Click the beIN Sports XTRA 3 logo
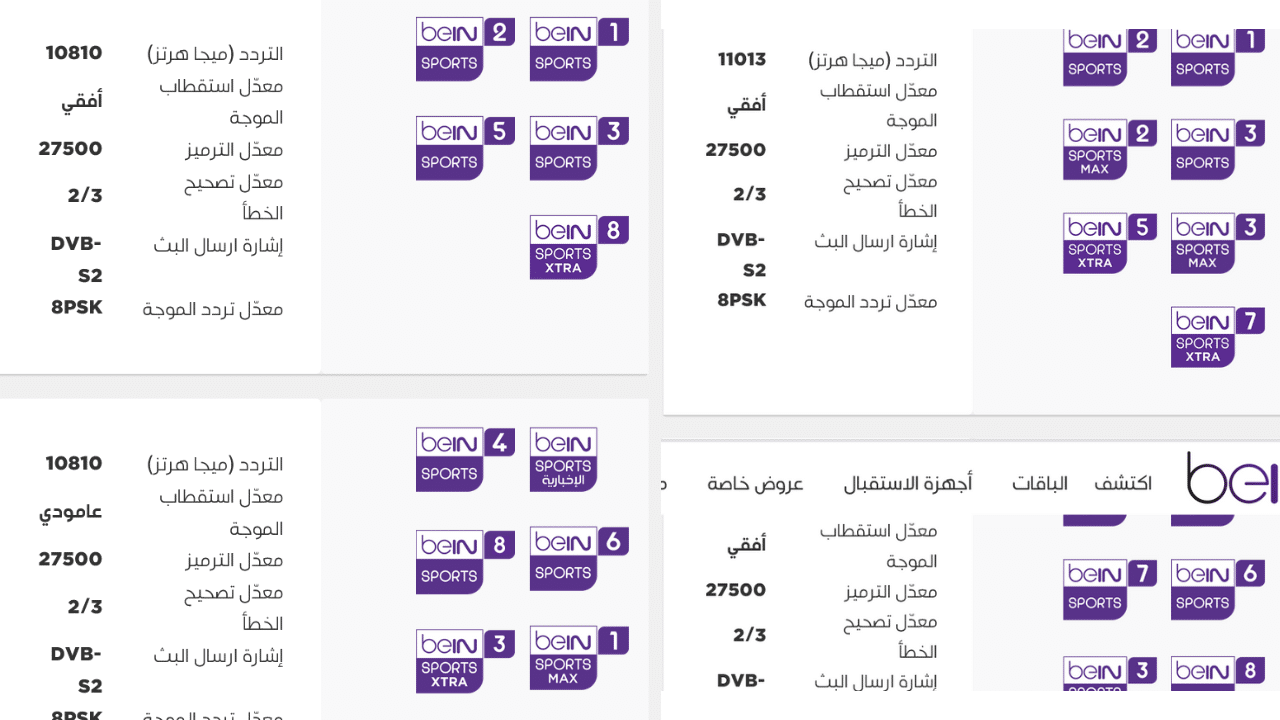This screenshot has height=720, width=1280. [x=465, y=661]
